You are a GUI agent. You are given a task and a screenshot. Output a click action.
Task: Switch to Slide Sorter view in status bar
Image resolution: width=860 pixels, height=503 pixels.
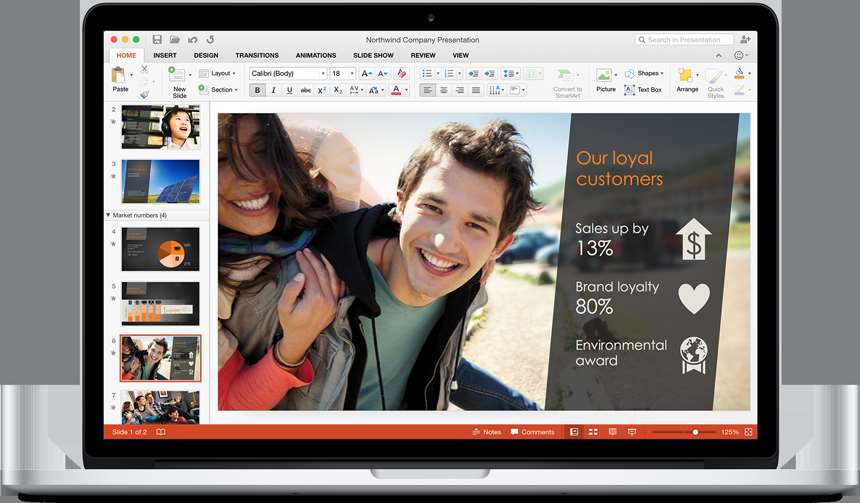pyautogui.click(x=593, y=432)
